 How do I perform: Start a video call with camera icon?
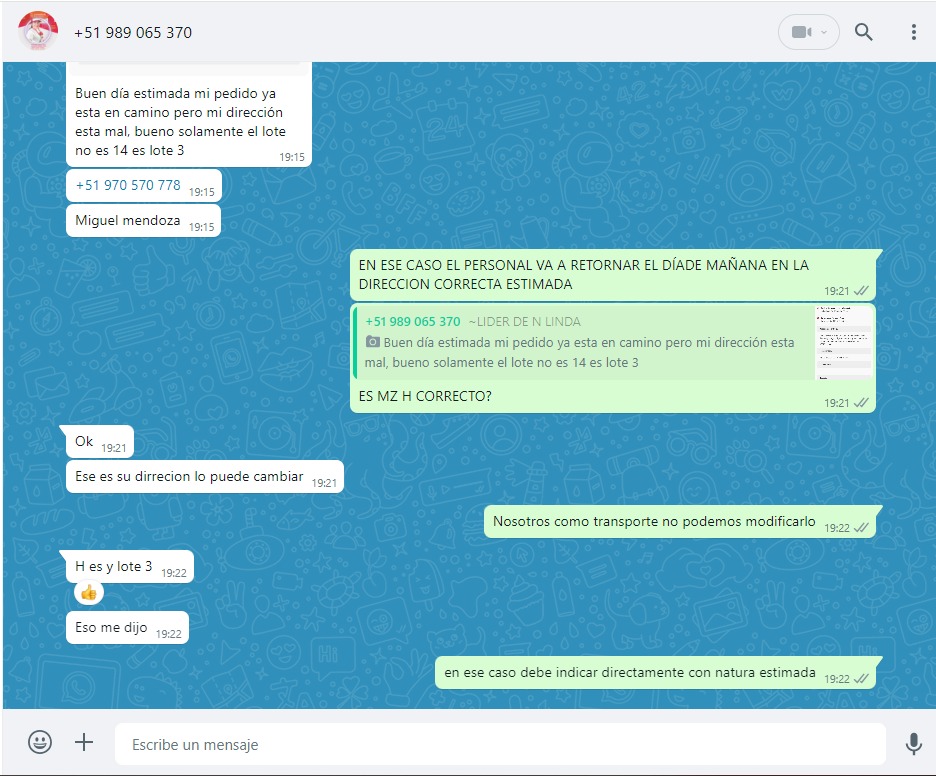800,32
